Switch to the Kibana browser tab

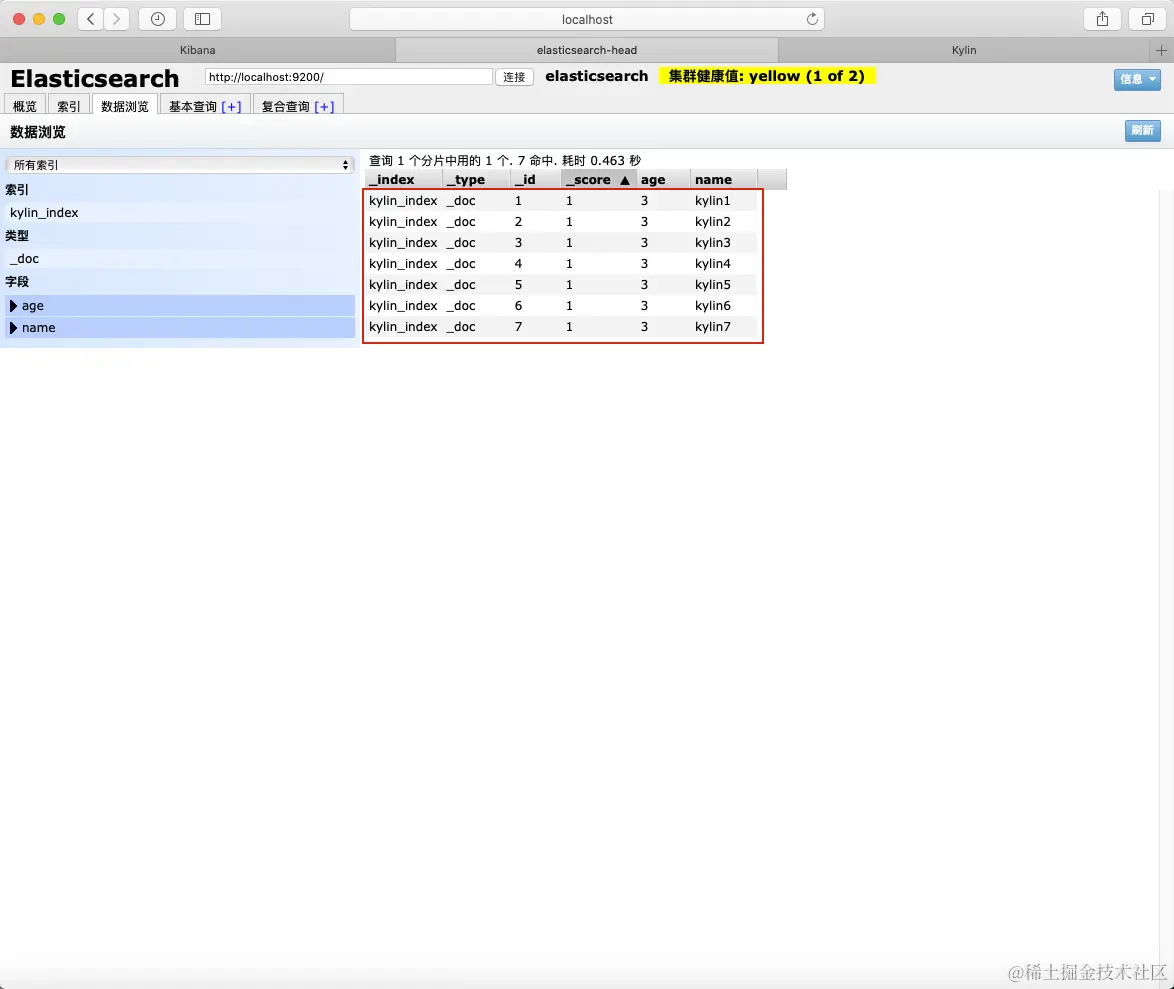tap(197, 49)
